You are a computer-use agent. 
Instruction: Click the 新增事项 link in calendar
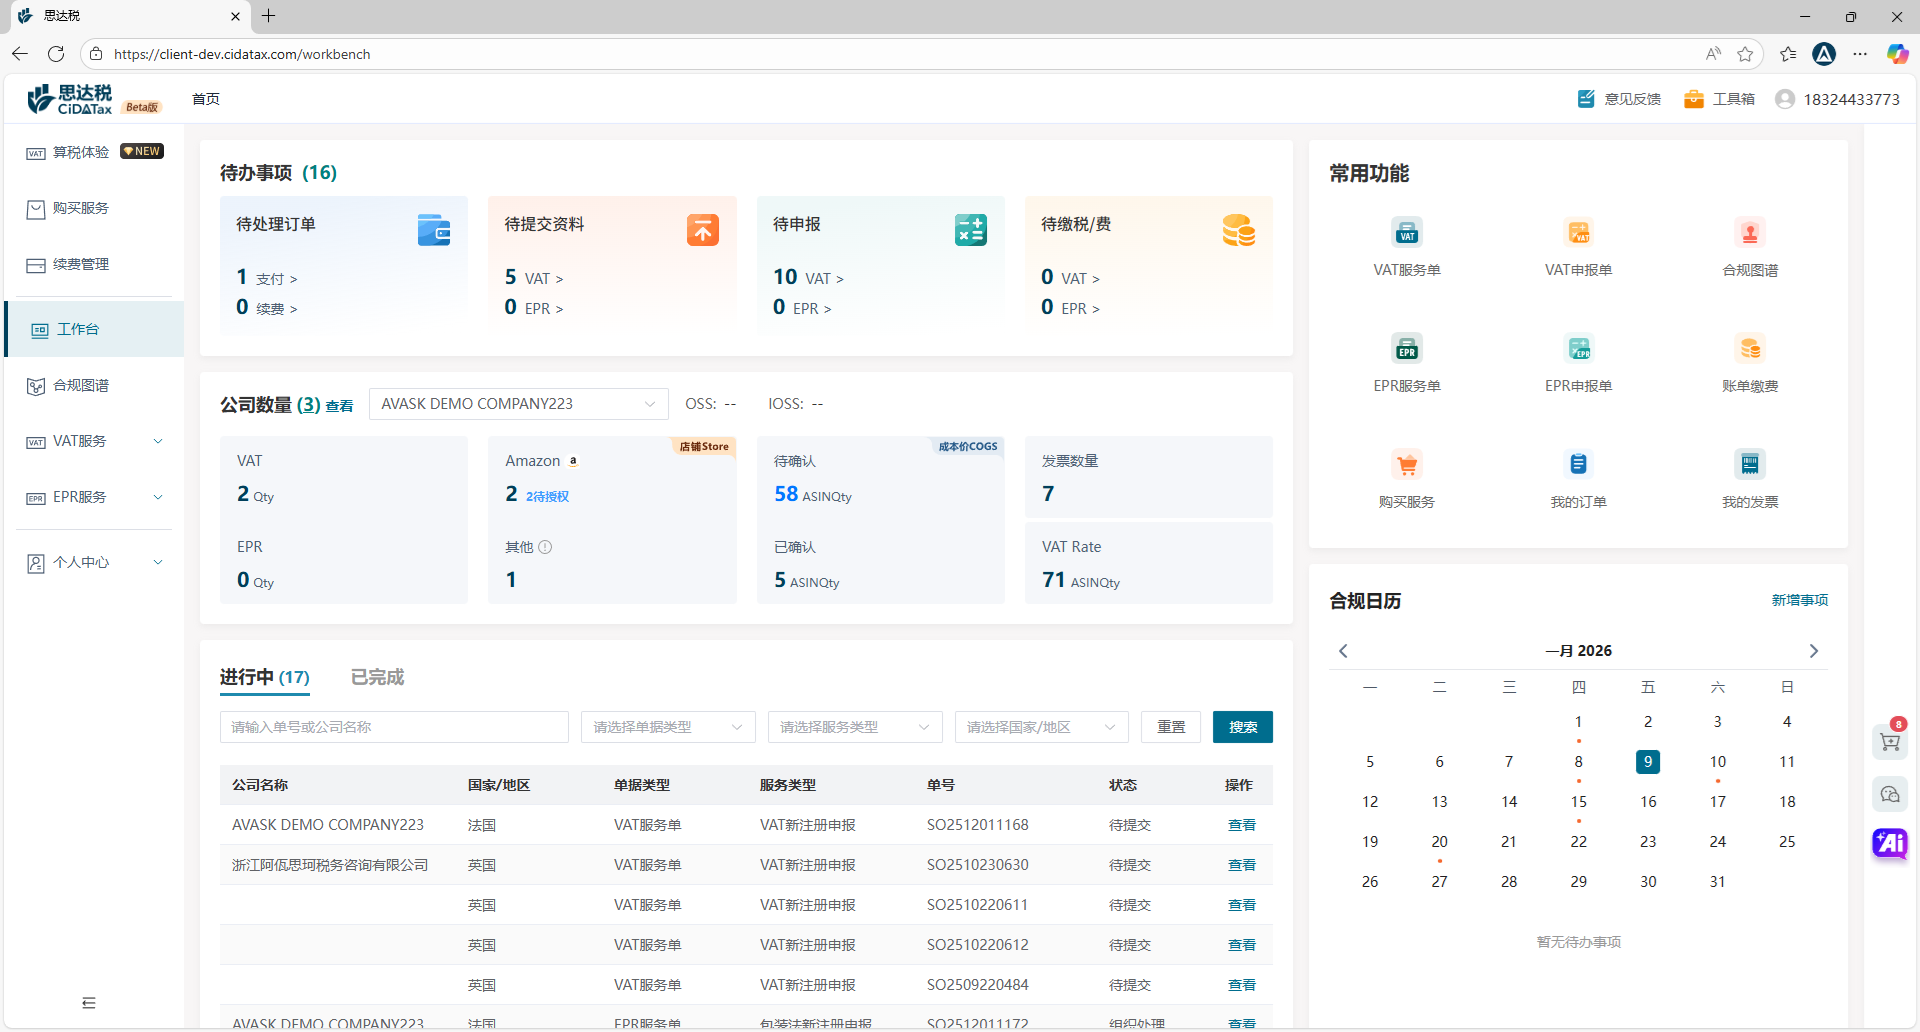[1799, 600]
